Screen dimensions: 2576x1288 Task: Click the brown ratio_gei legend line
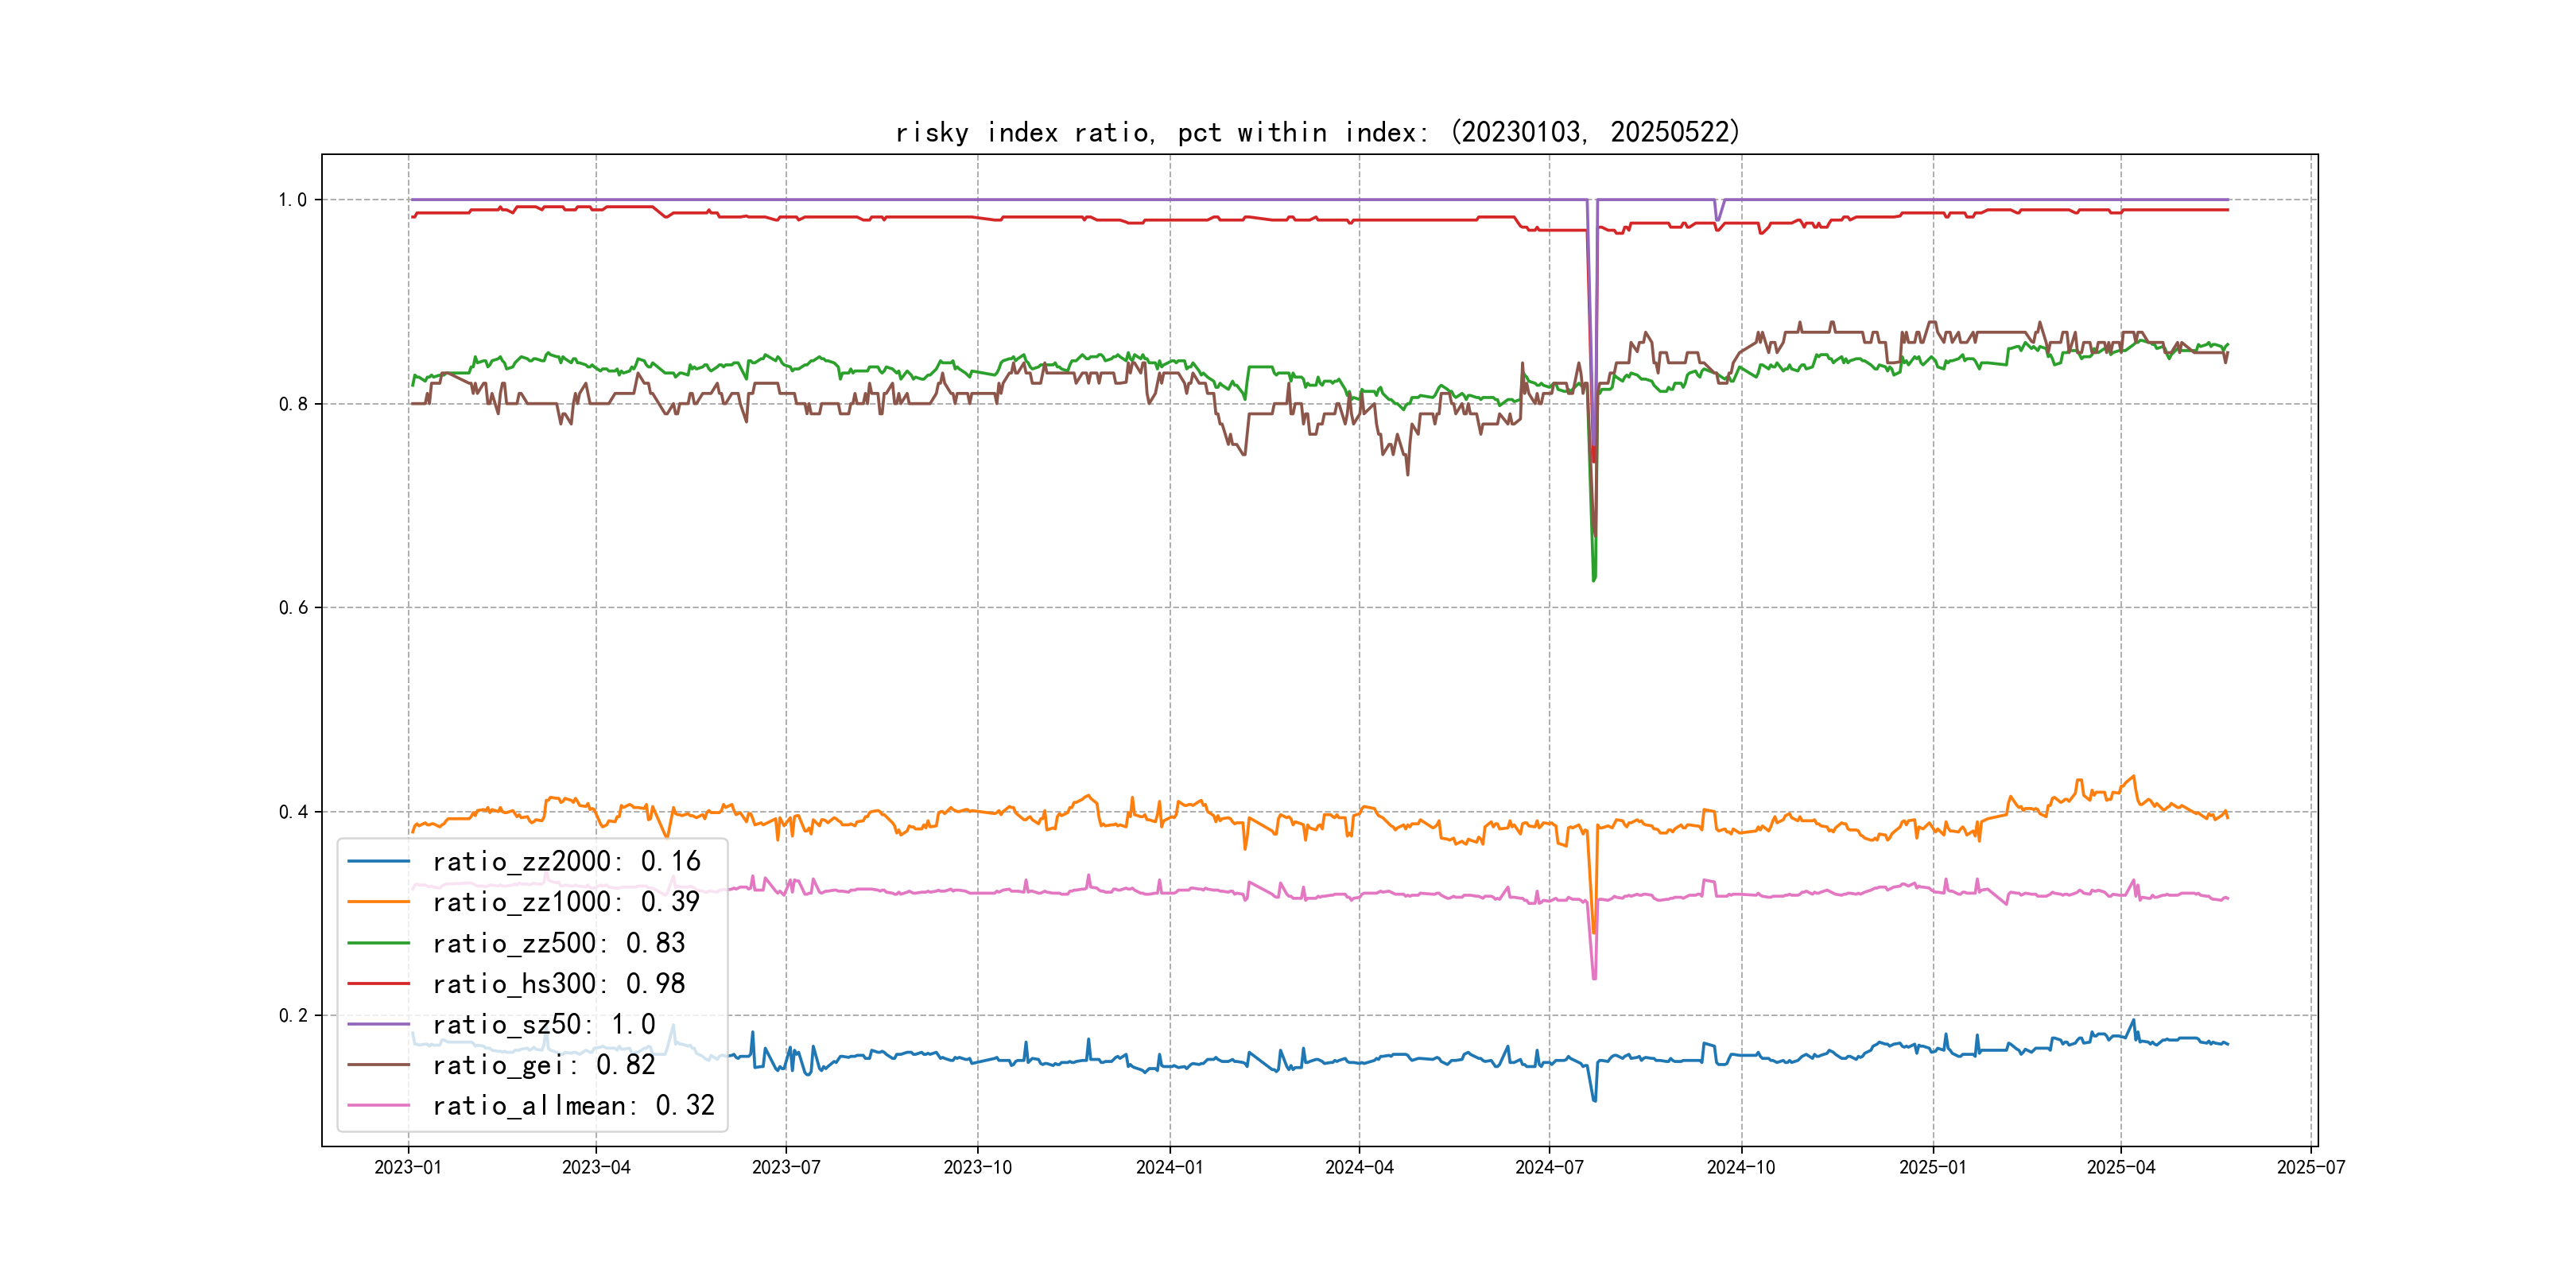378,1065
